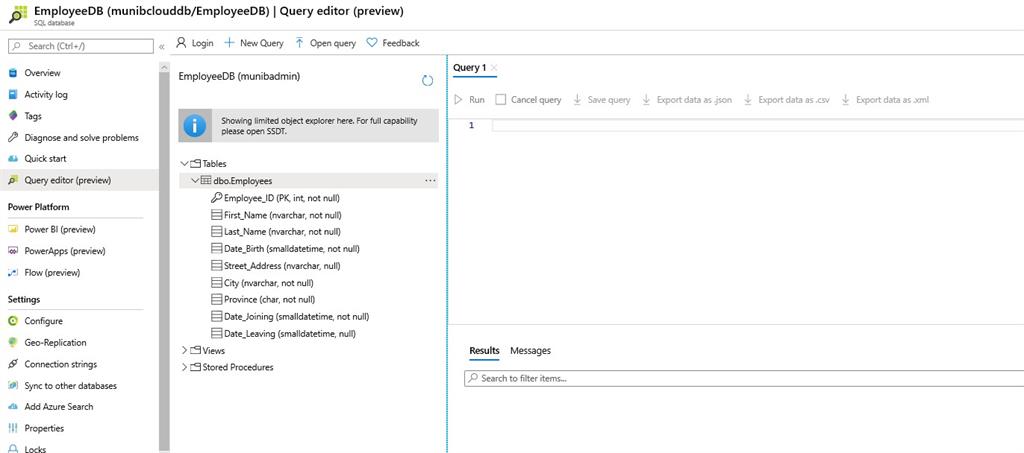Select the City column row

click(x=262, y=283)
